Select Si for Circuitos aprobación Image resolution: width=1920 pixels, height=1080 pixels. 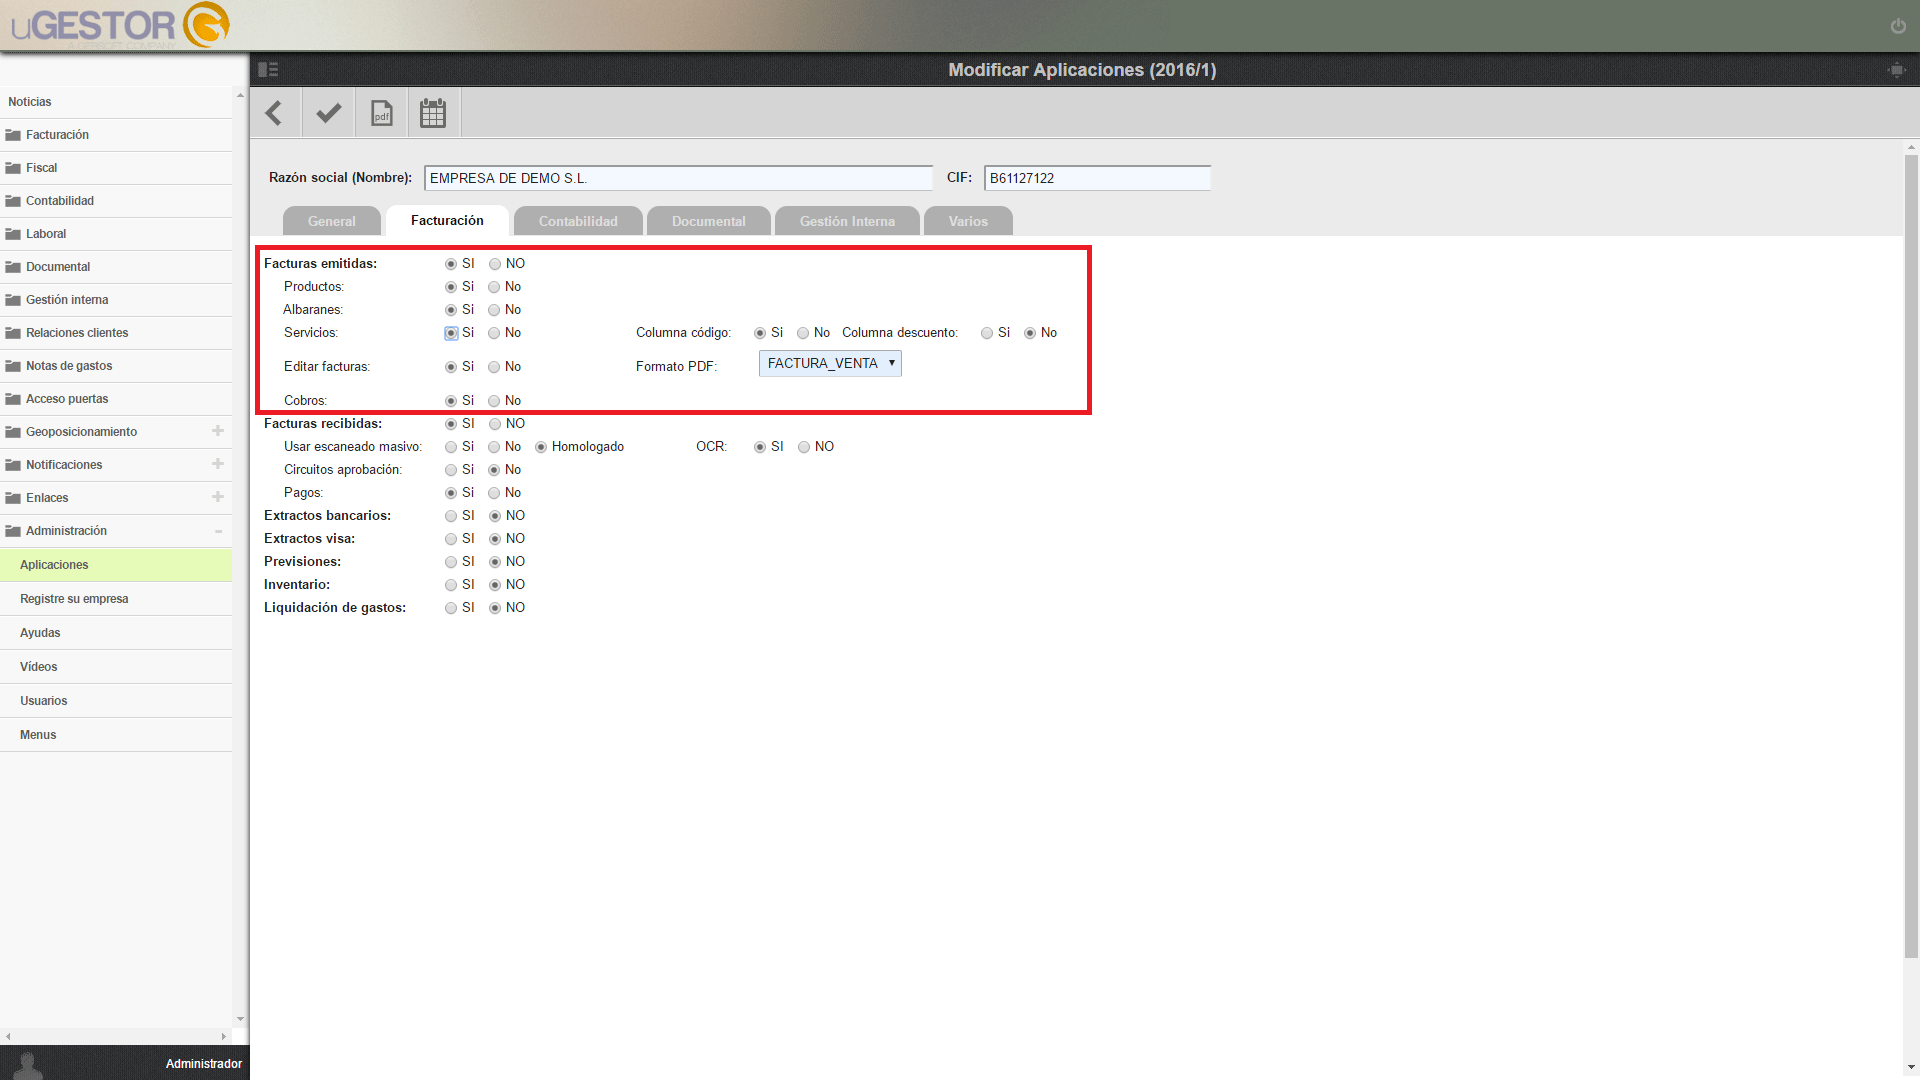point(451,470)
